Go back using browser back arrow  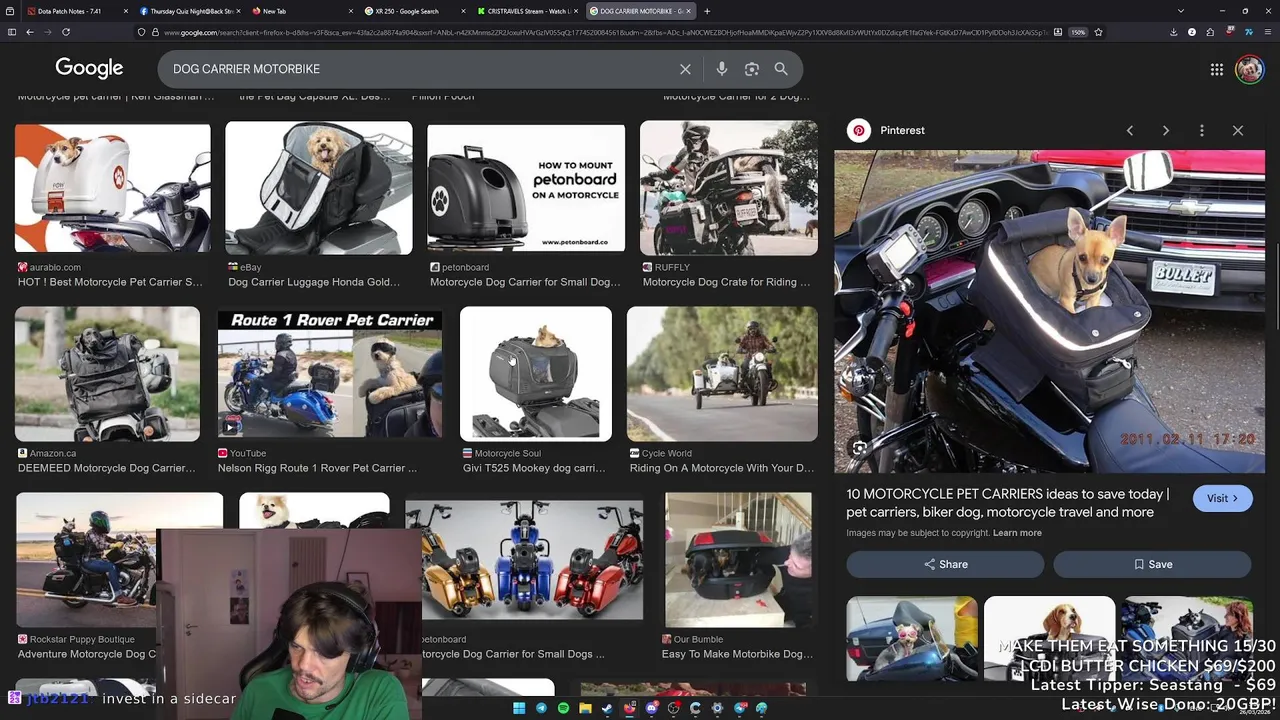pos(30,32)
